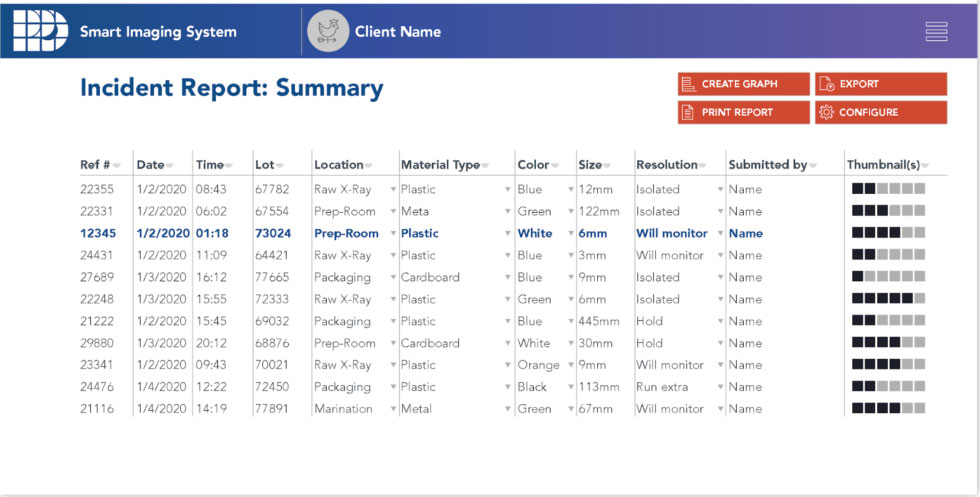
Task: Expand Color dropdown for row 23341 Orange
Action: coord(571,365)
